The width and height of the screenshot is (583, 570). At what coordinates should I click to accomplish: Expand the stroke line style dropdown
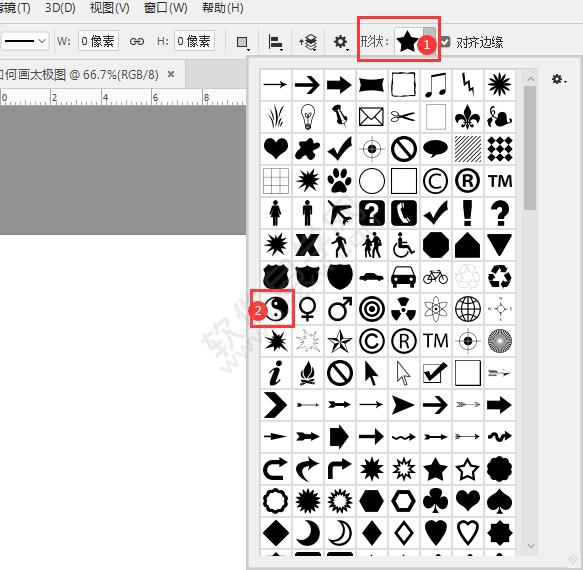25,41
